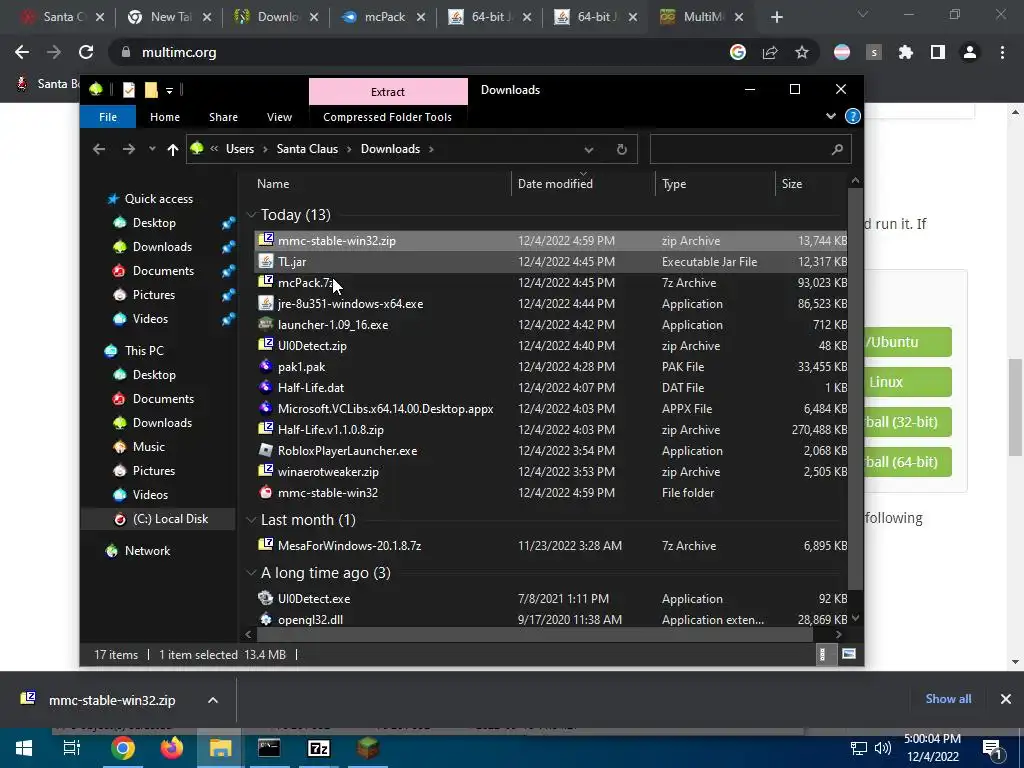Click the UI0Detect.exe application icon
The image size is (1024, 768).
coord(266,598)
